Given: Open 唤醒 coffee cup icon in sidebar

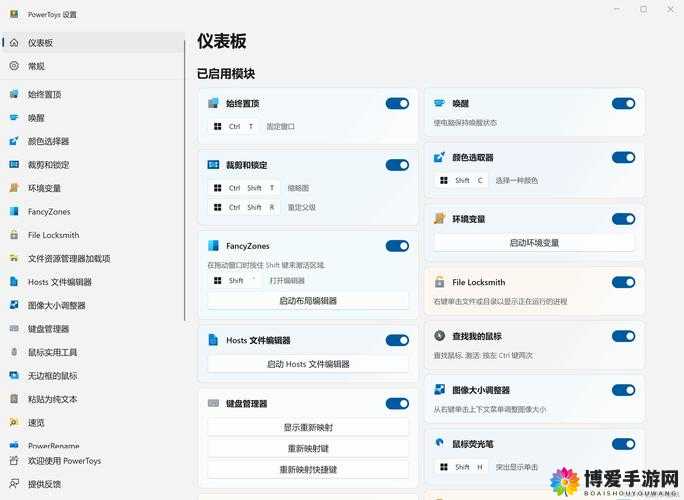Looking at the screenshot, I should tap(14, 117).
